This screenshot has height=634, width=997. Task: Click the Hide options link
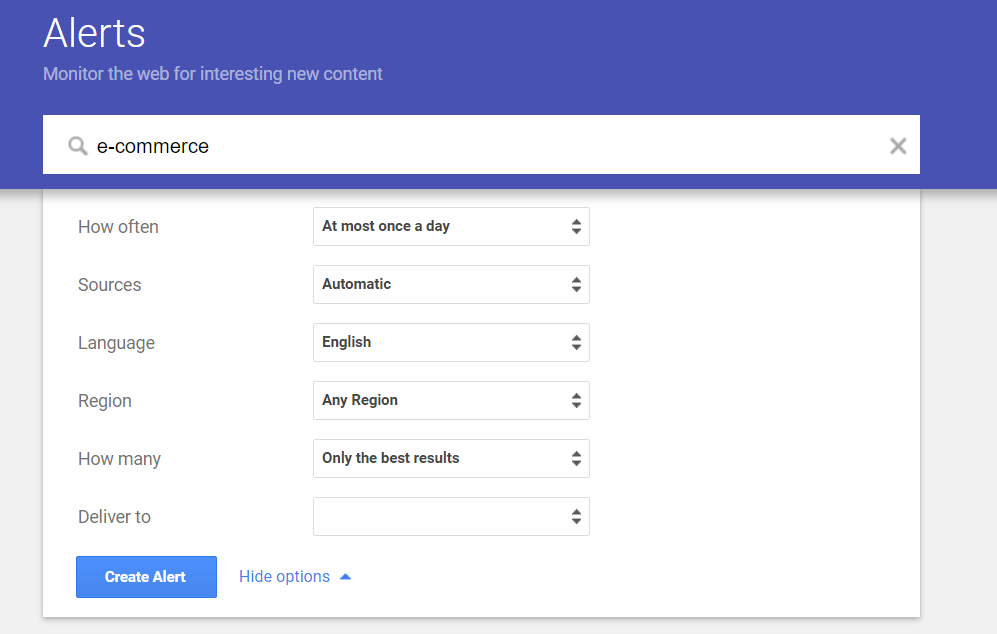click(x=284, y=577)
